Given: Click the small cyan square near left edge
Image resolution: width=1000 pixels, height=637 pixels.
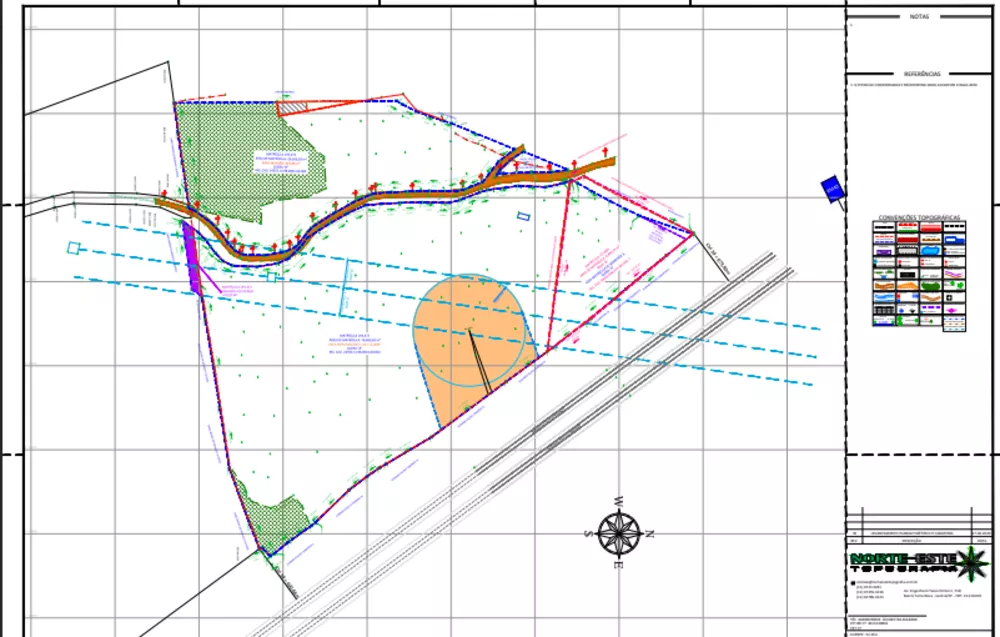Looking at the screenshot, I should (x=73, y=248).
